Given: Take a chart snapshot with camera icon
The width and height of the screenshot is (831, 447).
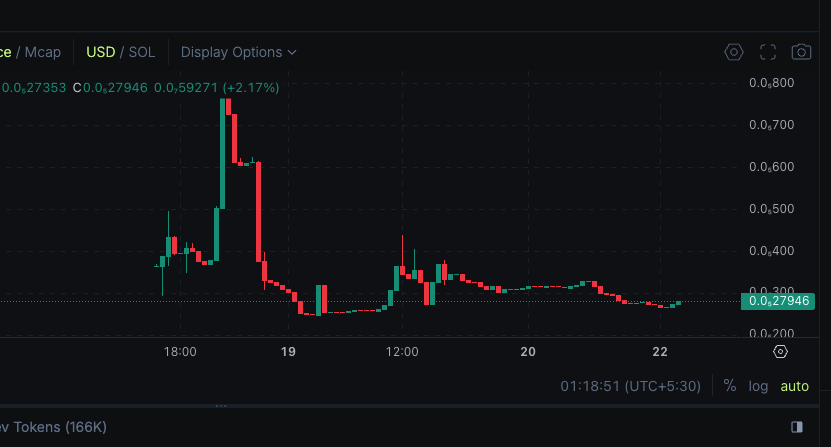Looking at the screenshot, I should [x=801, y=52].
